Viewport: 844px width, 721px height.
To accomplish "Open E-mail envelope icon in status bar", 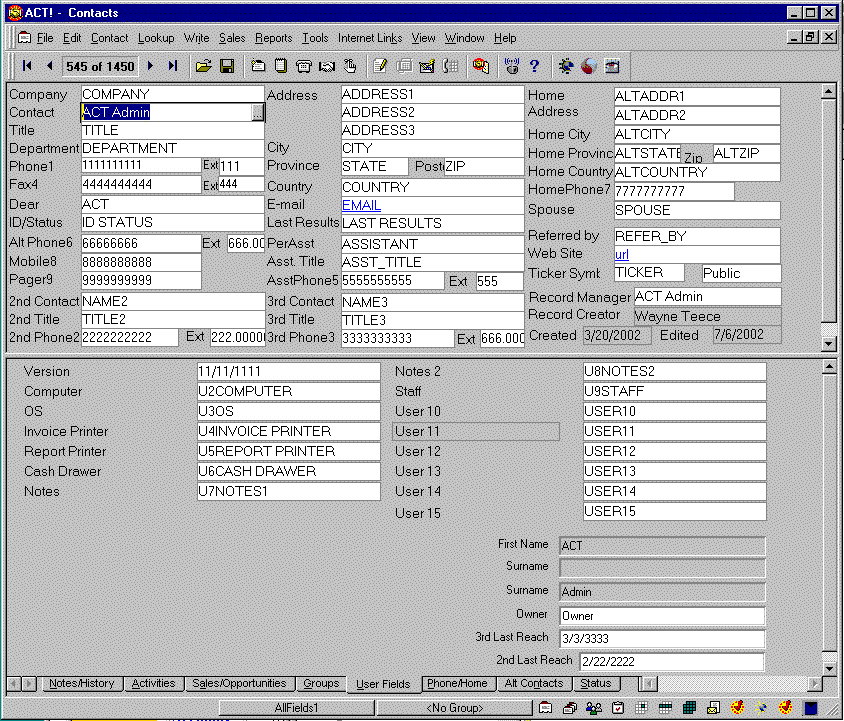I will point(713,708).
